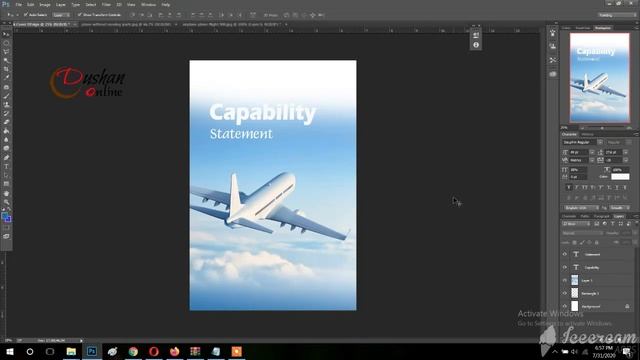Select the Eyedropper tool

point(6,78)
